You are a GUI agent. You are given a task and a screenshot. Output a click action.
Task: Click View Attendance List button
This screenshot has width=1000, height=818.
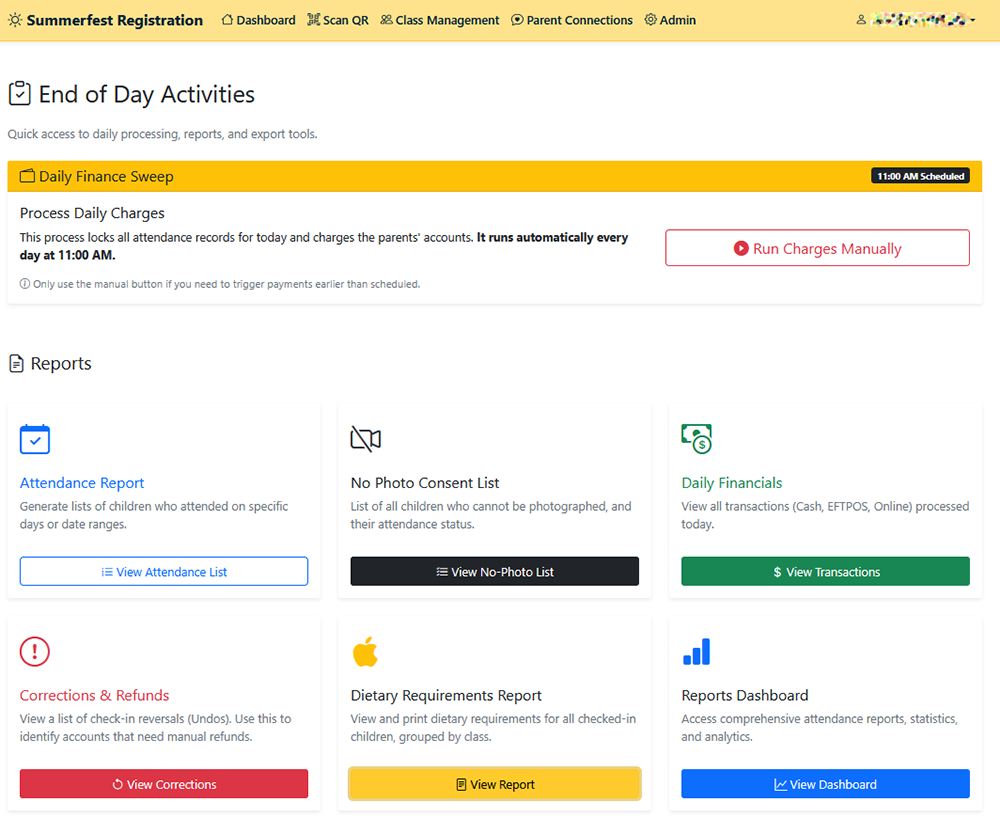point(164,571)
